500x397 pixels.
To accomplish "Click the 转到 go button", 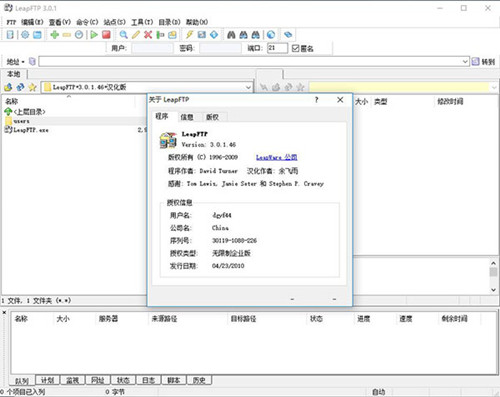I will [483, 62].
